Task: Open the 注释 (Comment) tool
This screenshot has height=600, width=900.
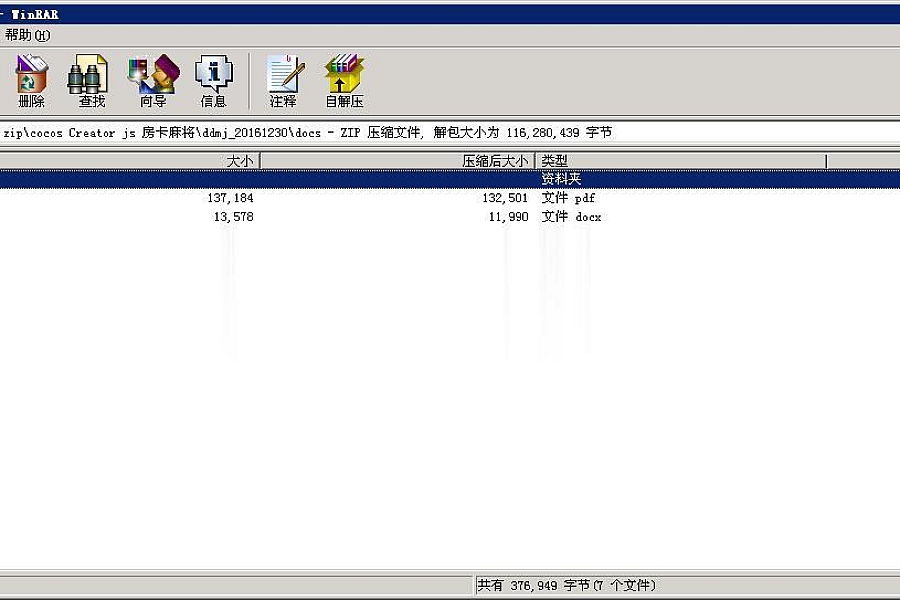Action: pyautogui.click(x=283, y=81)
